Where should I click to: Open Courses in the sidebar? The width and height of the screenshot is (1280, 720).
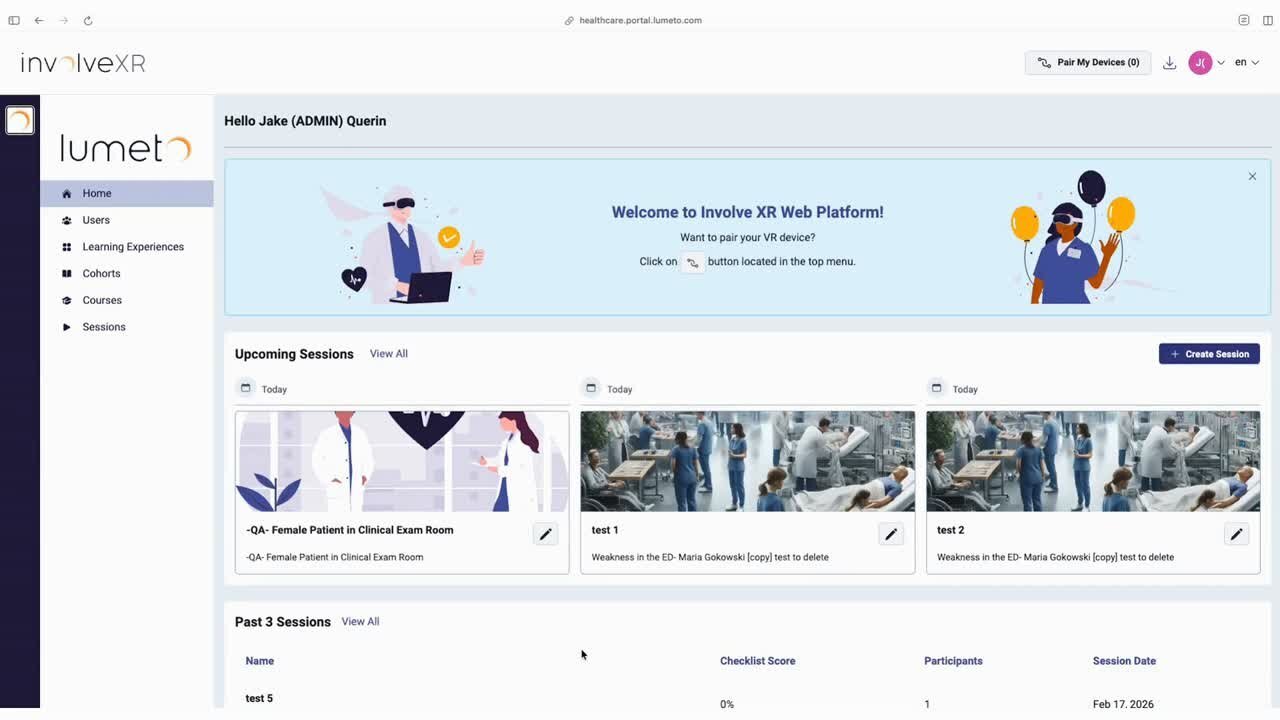click(x=127, y=300)
